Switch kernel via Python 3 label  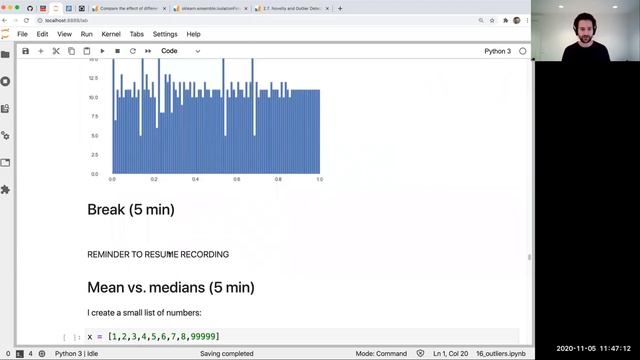(x=498, y=51)
